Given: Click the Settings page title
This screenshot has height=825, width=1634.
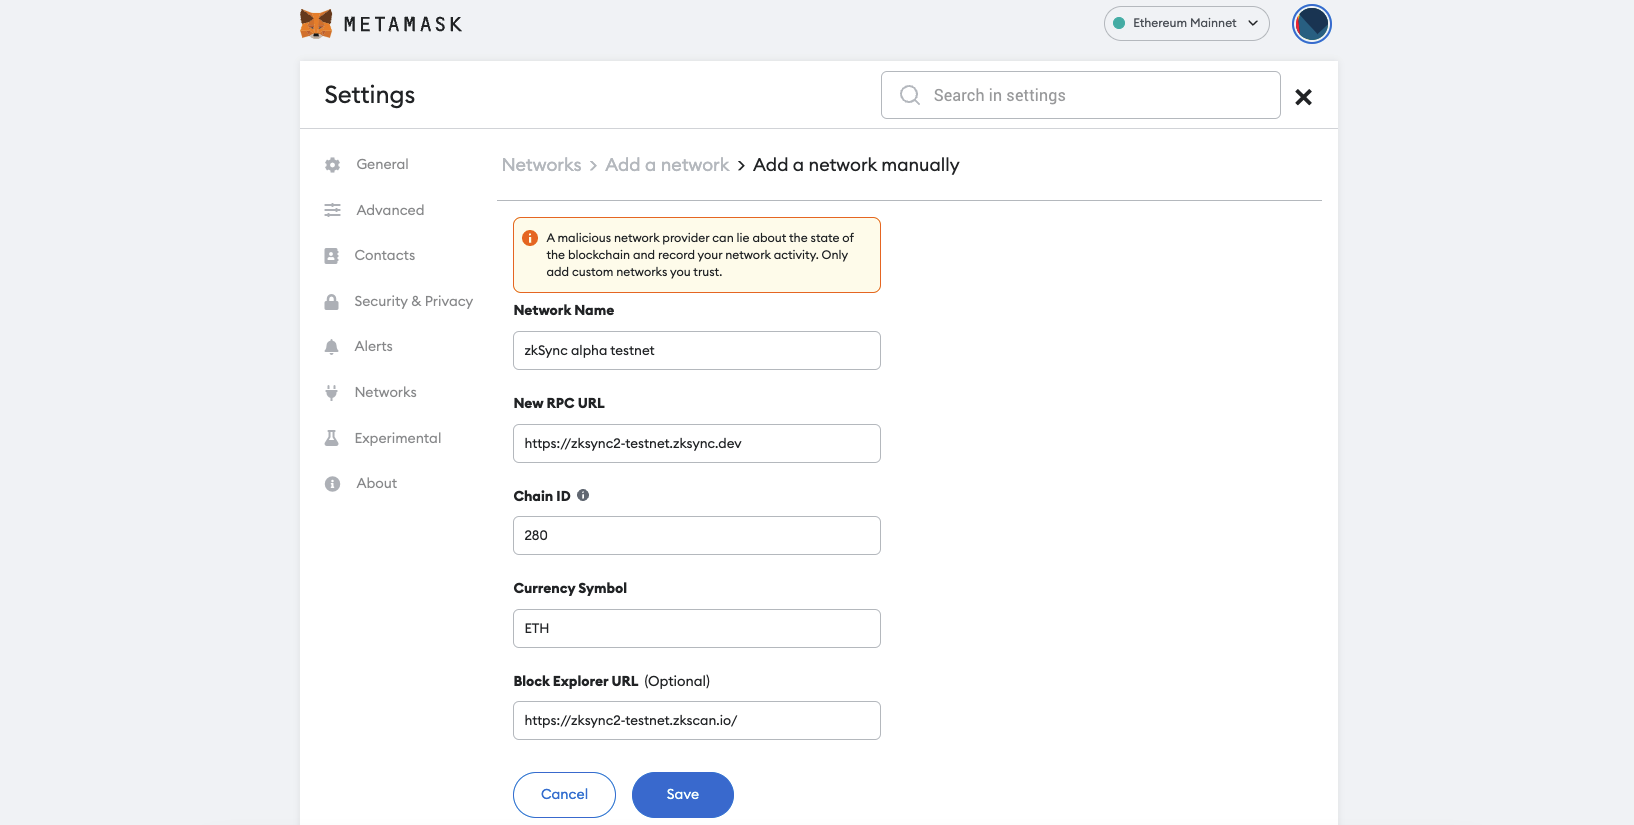Looking at the screenshot, I should [x=369, y=95].
